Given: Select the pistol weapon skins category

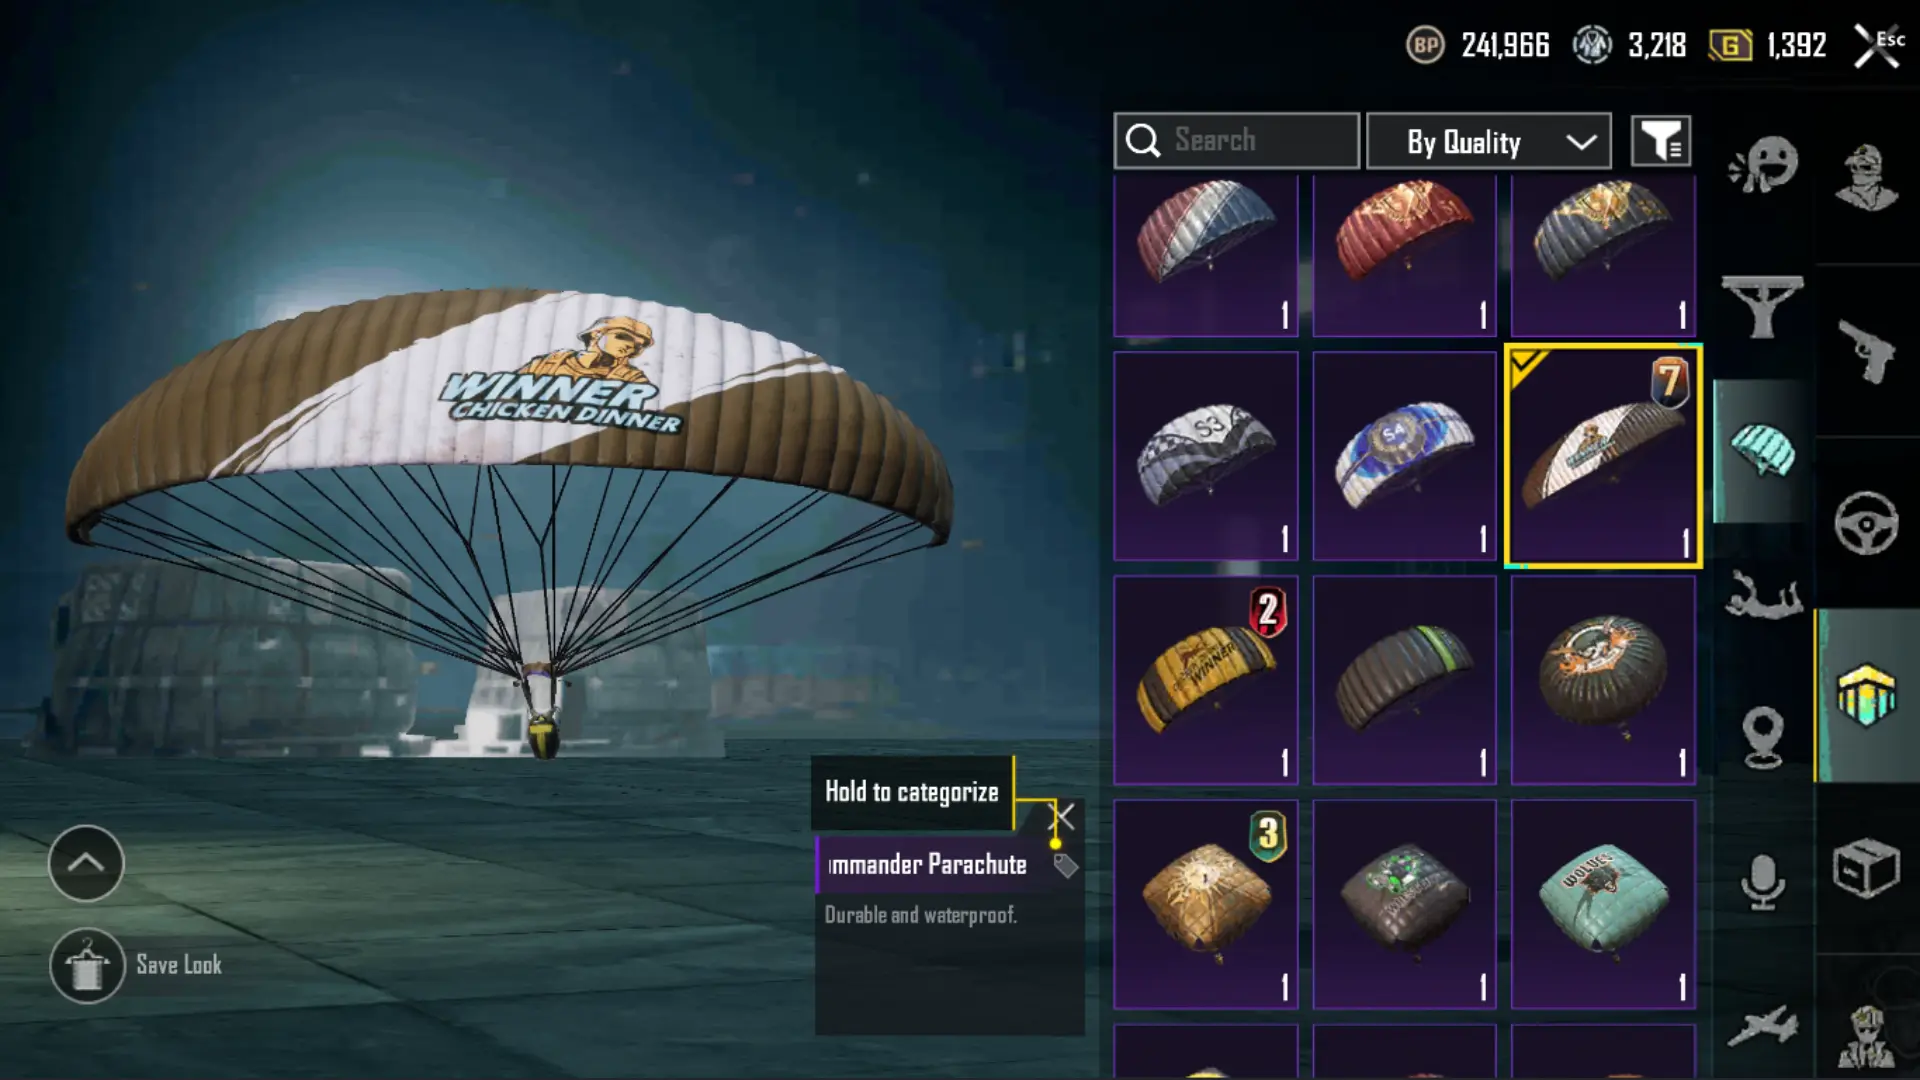Looking at the screenshot, I should click(1866, 351).
